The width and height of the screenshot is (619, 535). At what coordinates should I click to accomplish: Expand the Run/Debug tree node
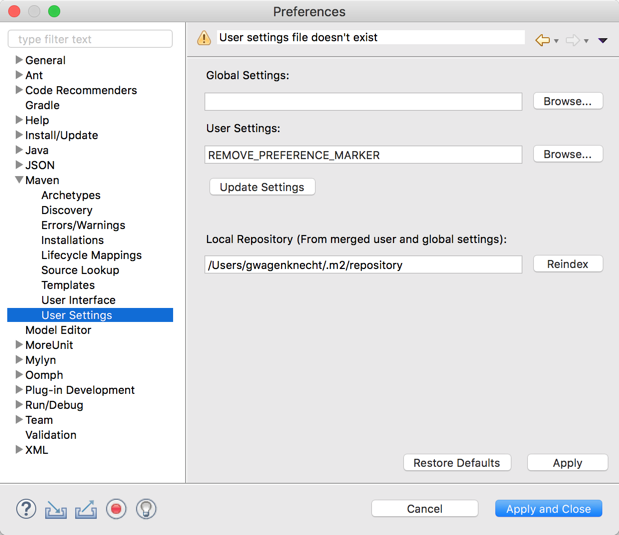(x=19, y=405)
